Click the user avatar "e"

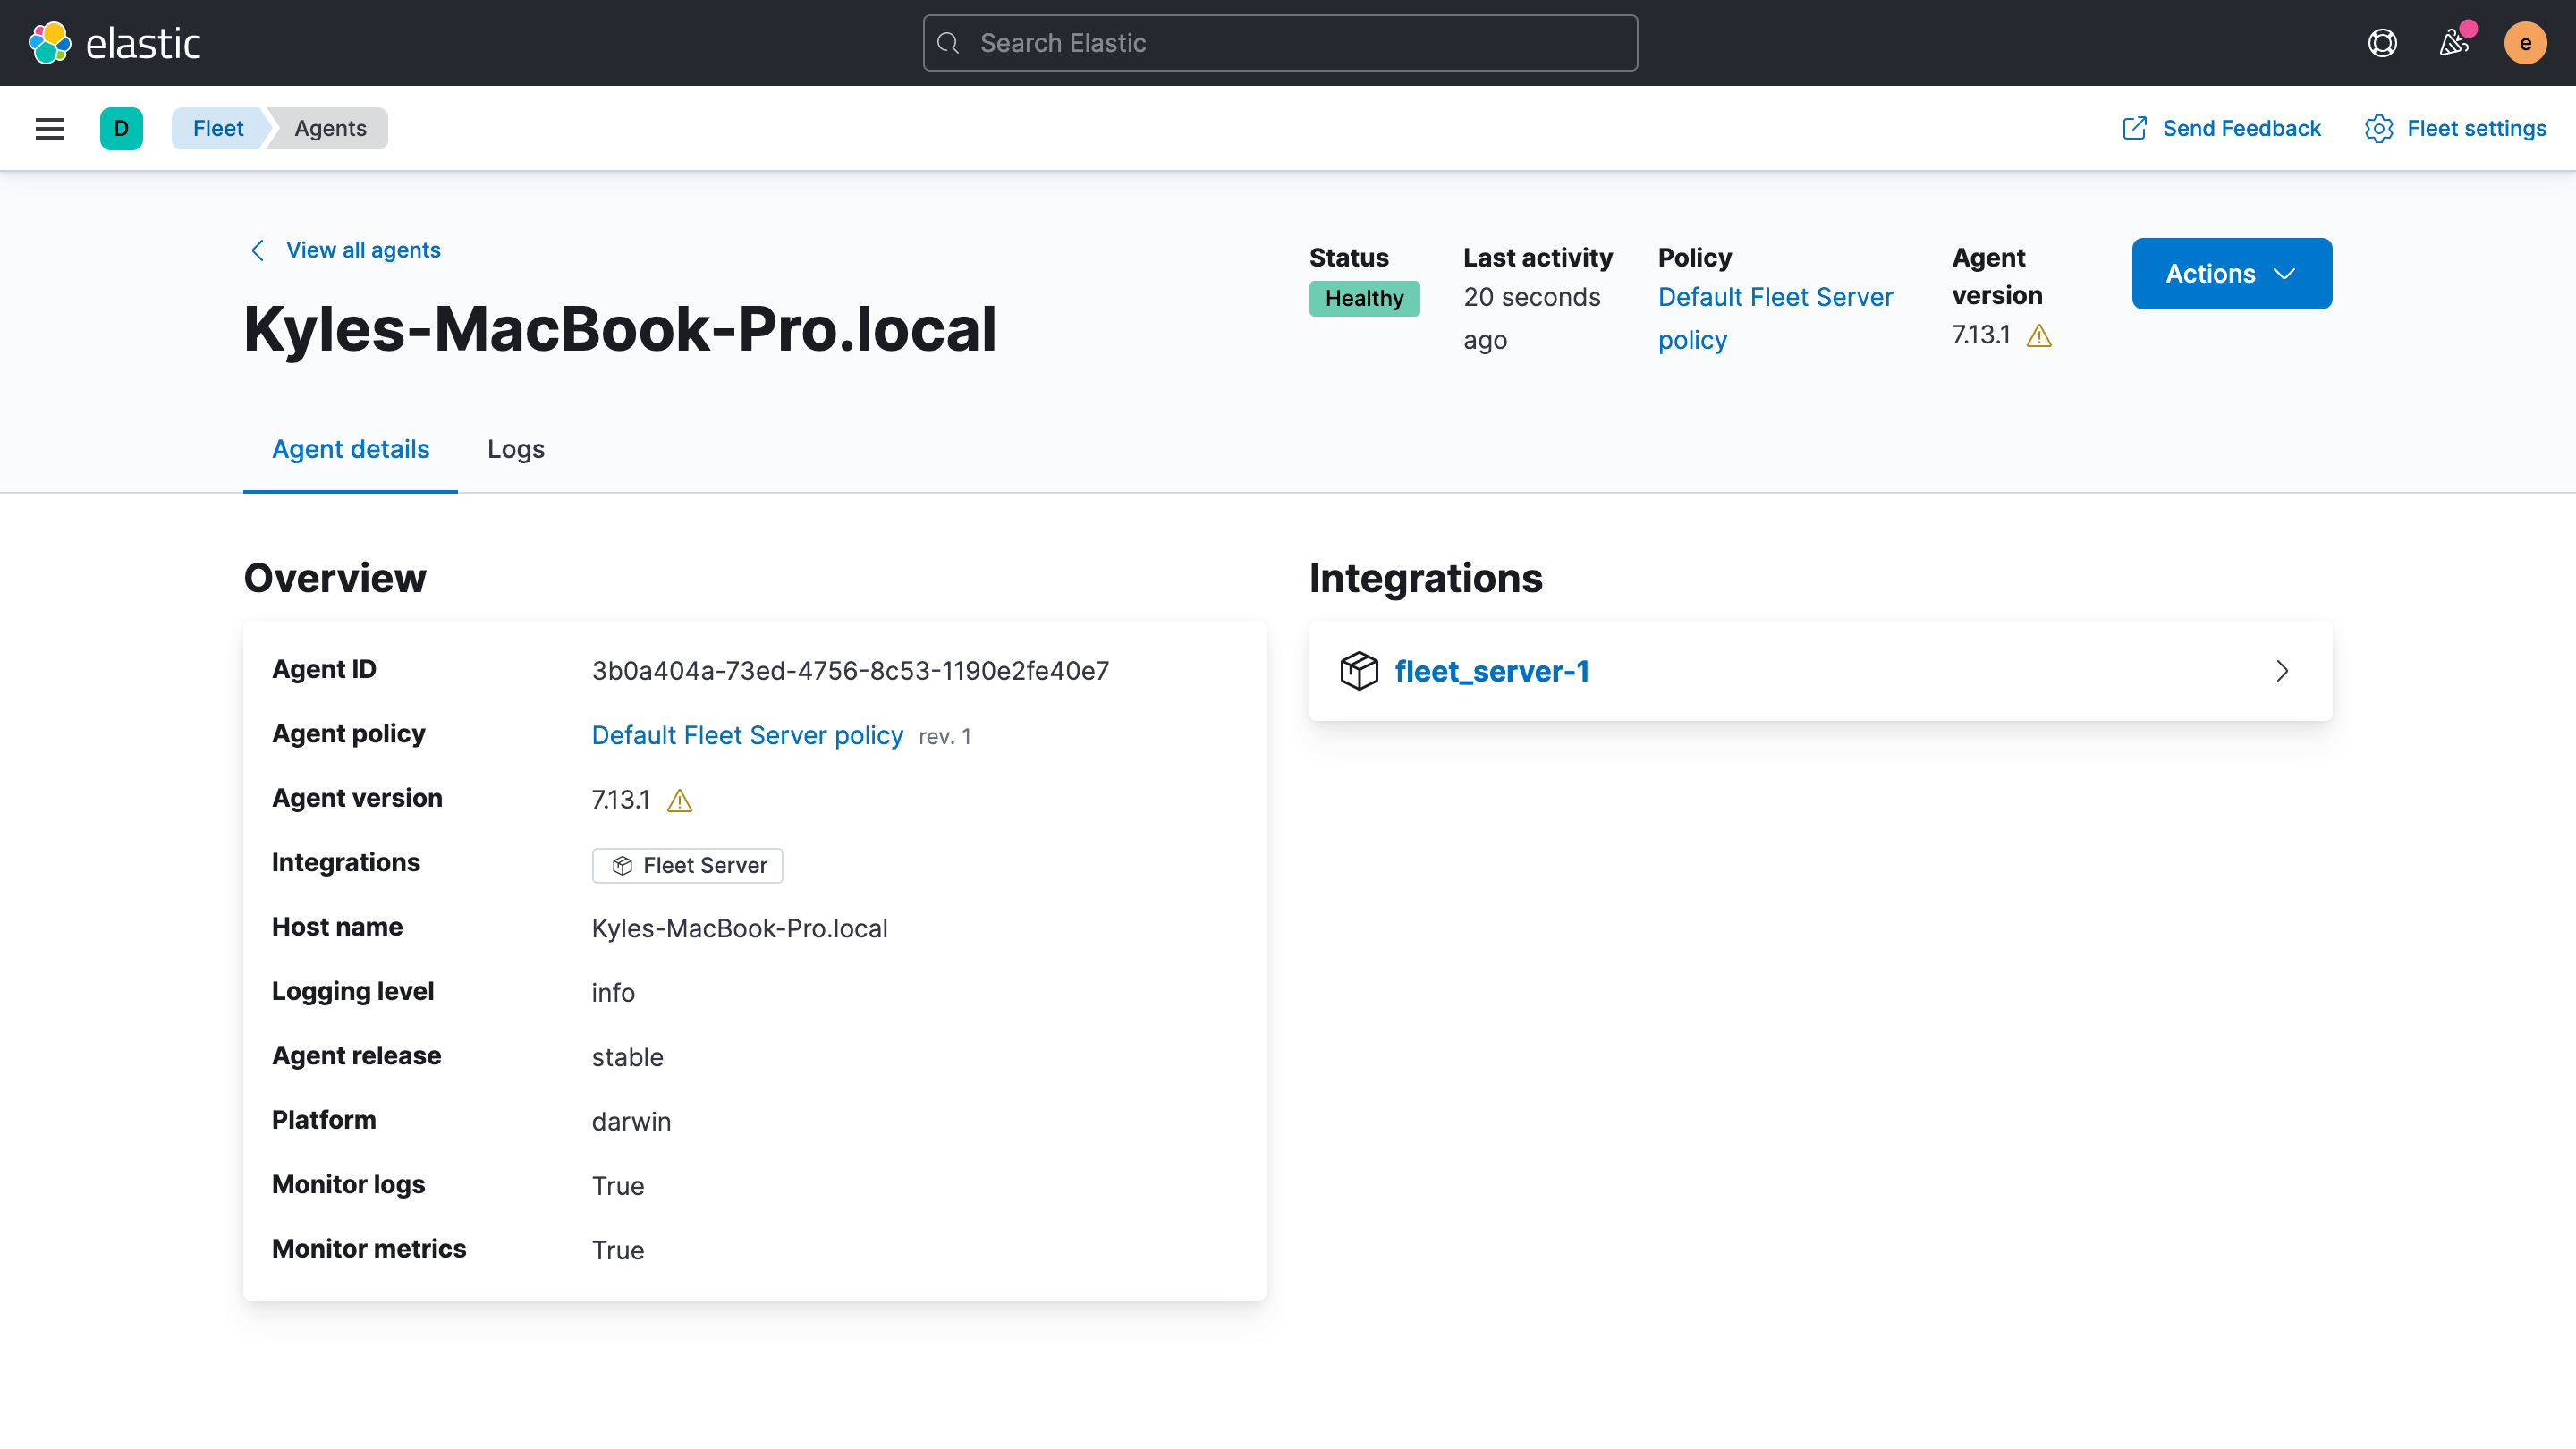pyautogui.click(x=2524, y=43)
